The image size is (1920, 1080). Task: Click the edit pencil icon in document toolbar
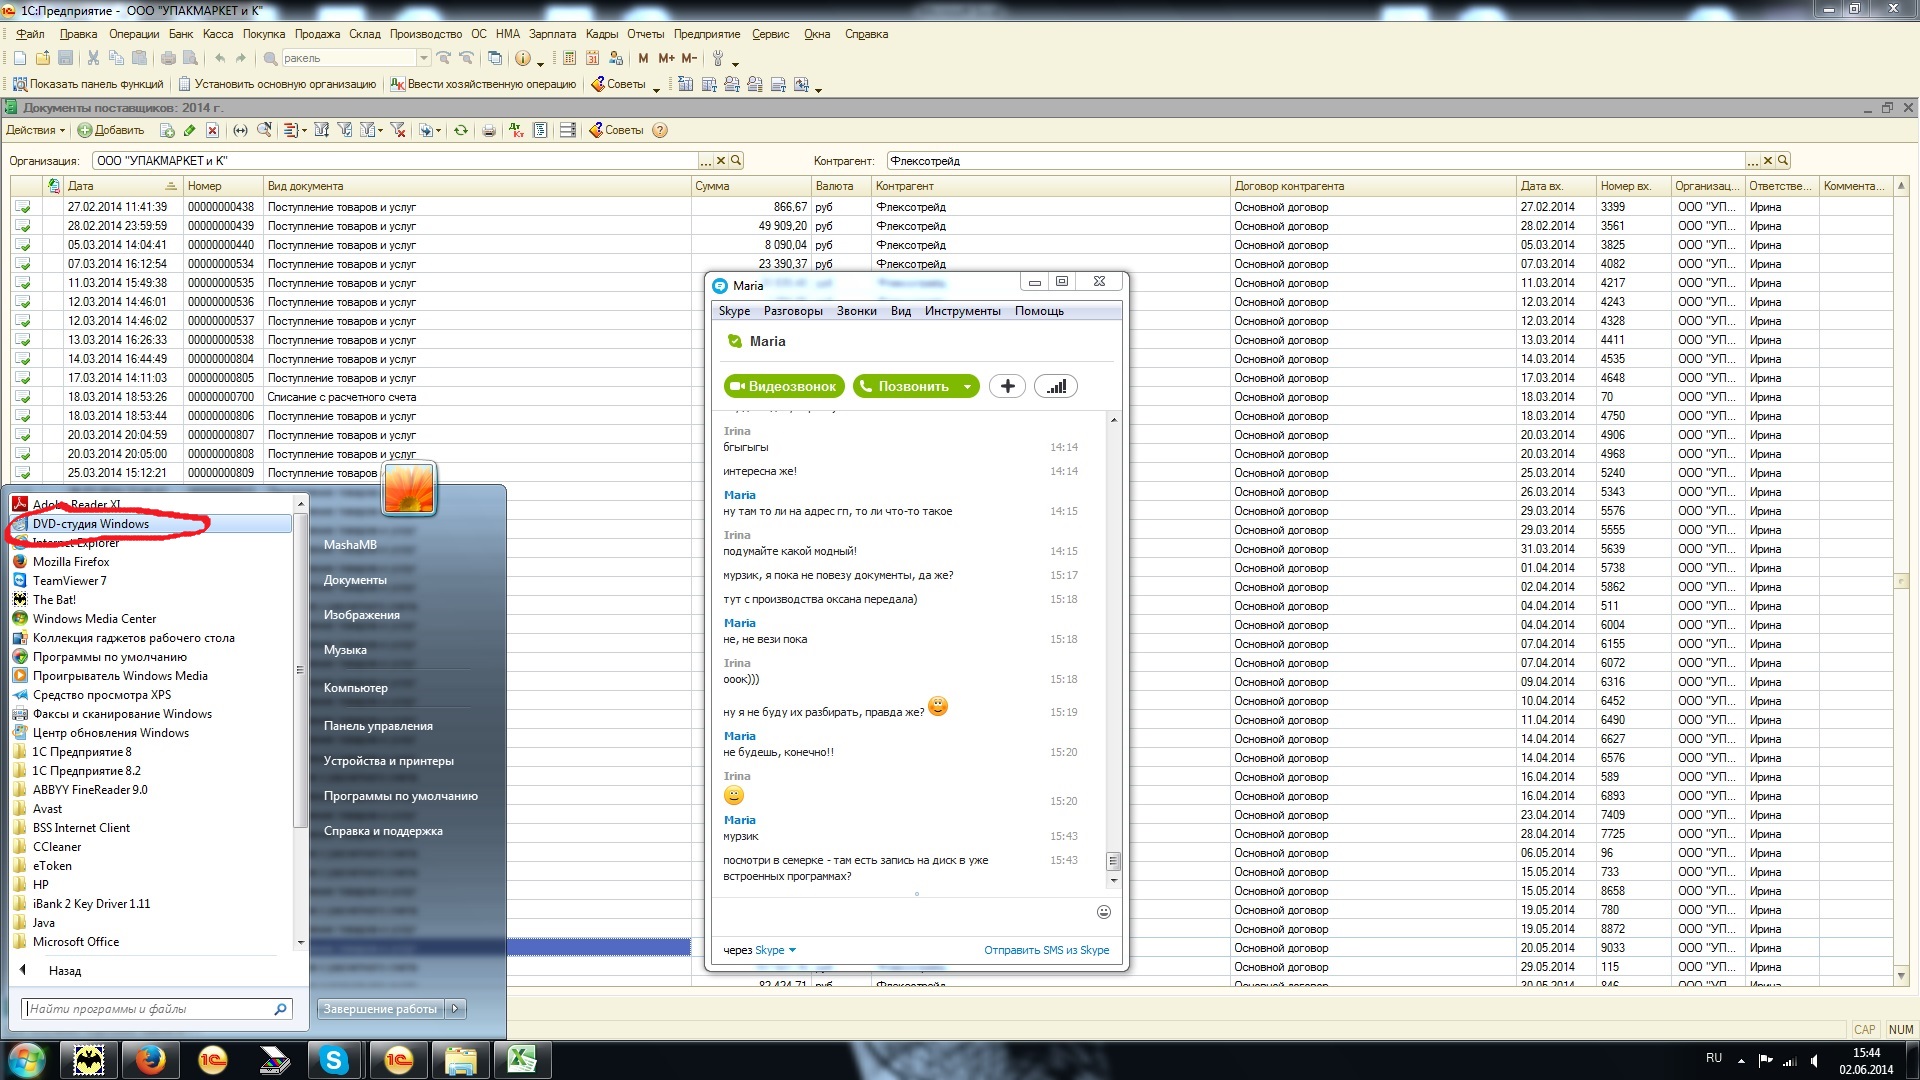pyautogui.click(x=189, y=130)
